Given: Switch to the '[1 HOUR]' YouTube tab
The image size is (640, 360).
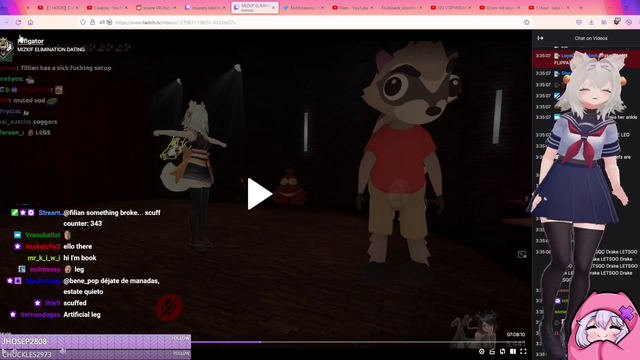Looking at the screenshot, I should point(57,8).
